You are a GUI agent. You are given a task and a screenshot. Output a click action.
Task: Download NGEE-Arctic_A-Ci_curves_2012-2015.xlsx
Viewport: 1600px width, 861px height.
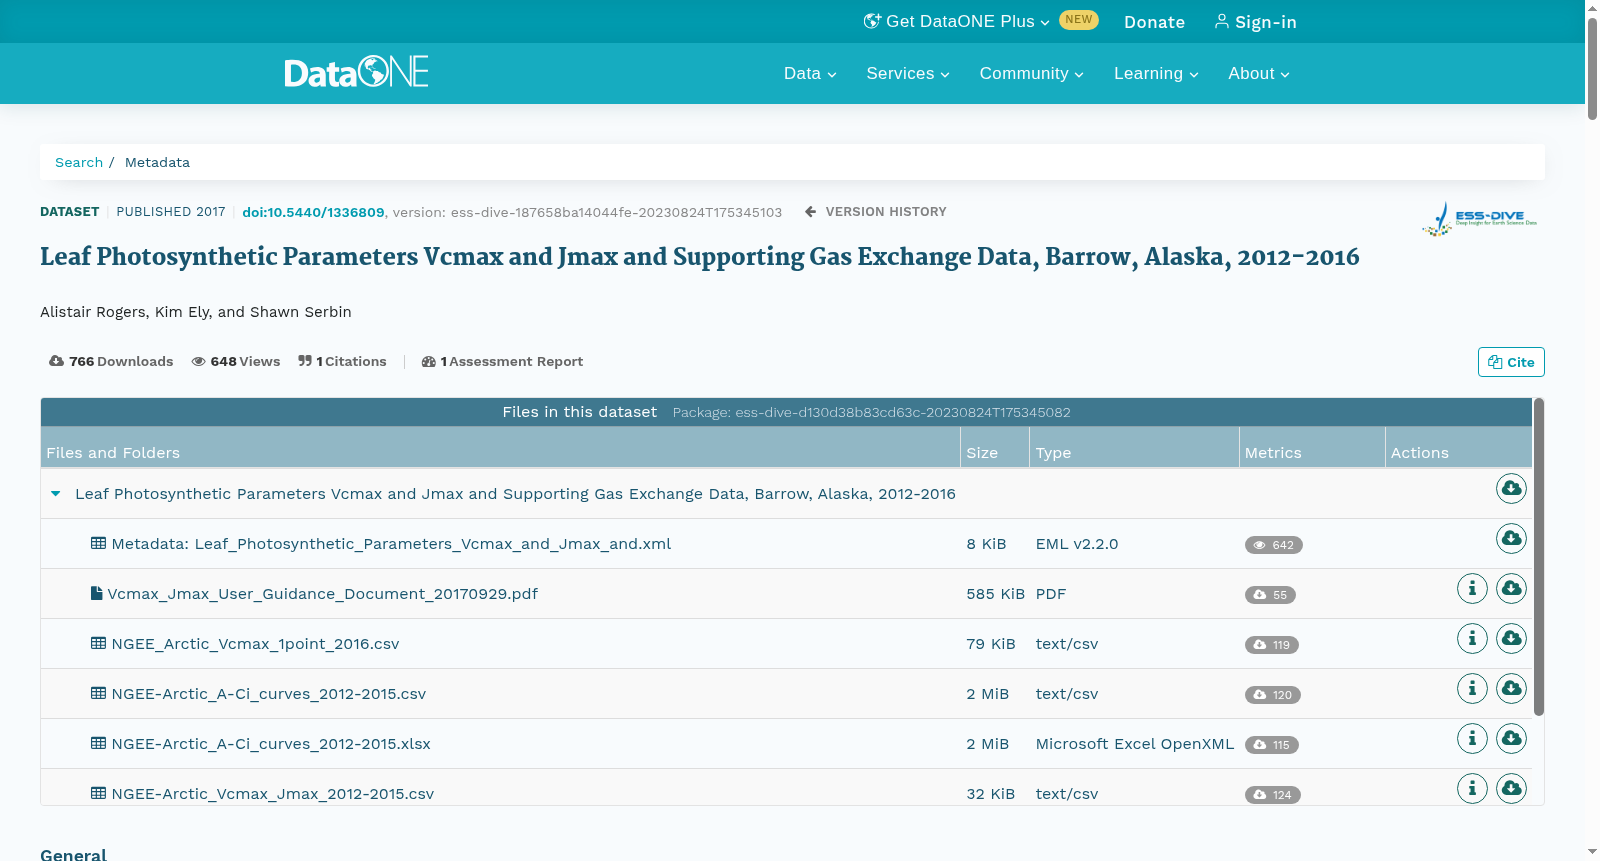(x=1511, y=738)
